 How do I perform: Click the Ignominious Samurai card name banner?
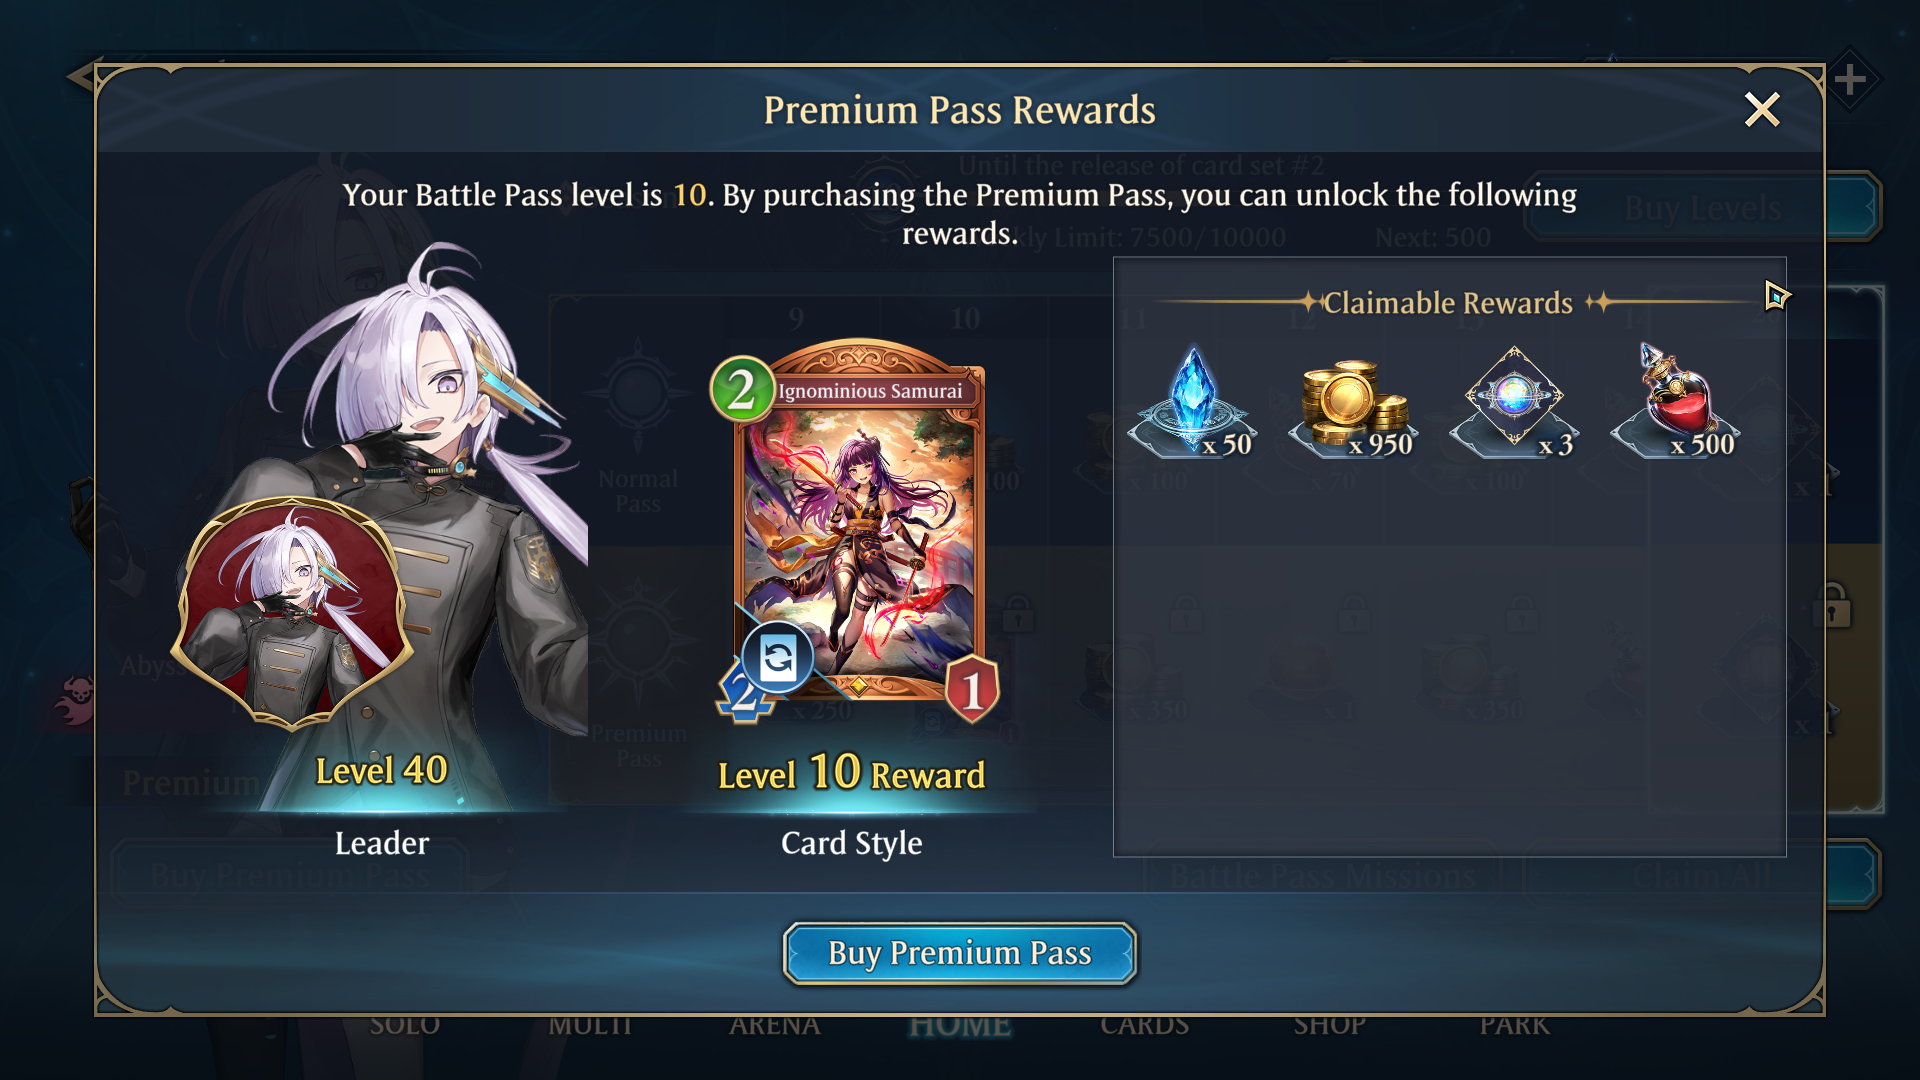[x=870, y=391]
